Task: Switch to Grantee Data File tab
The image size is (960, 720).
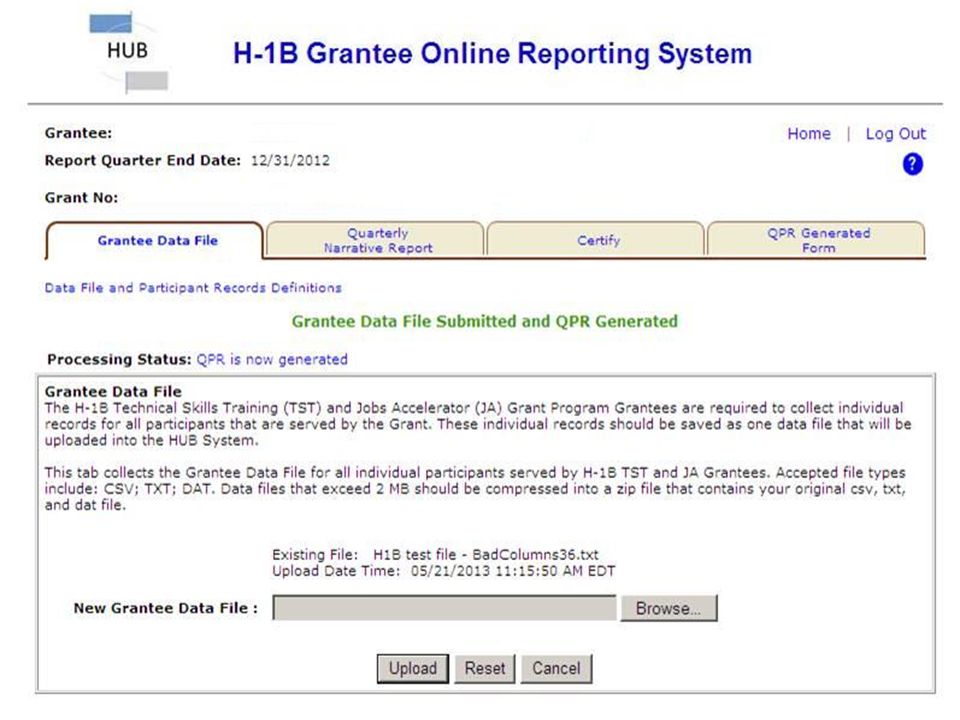Action: tap(157, 241)
